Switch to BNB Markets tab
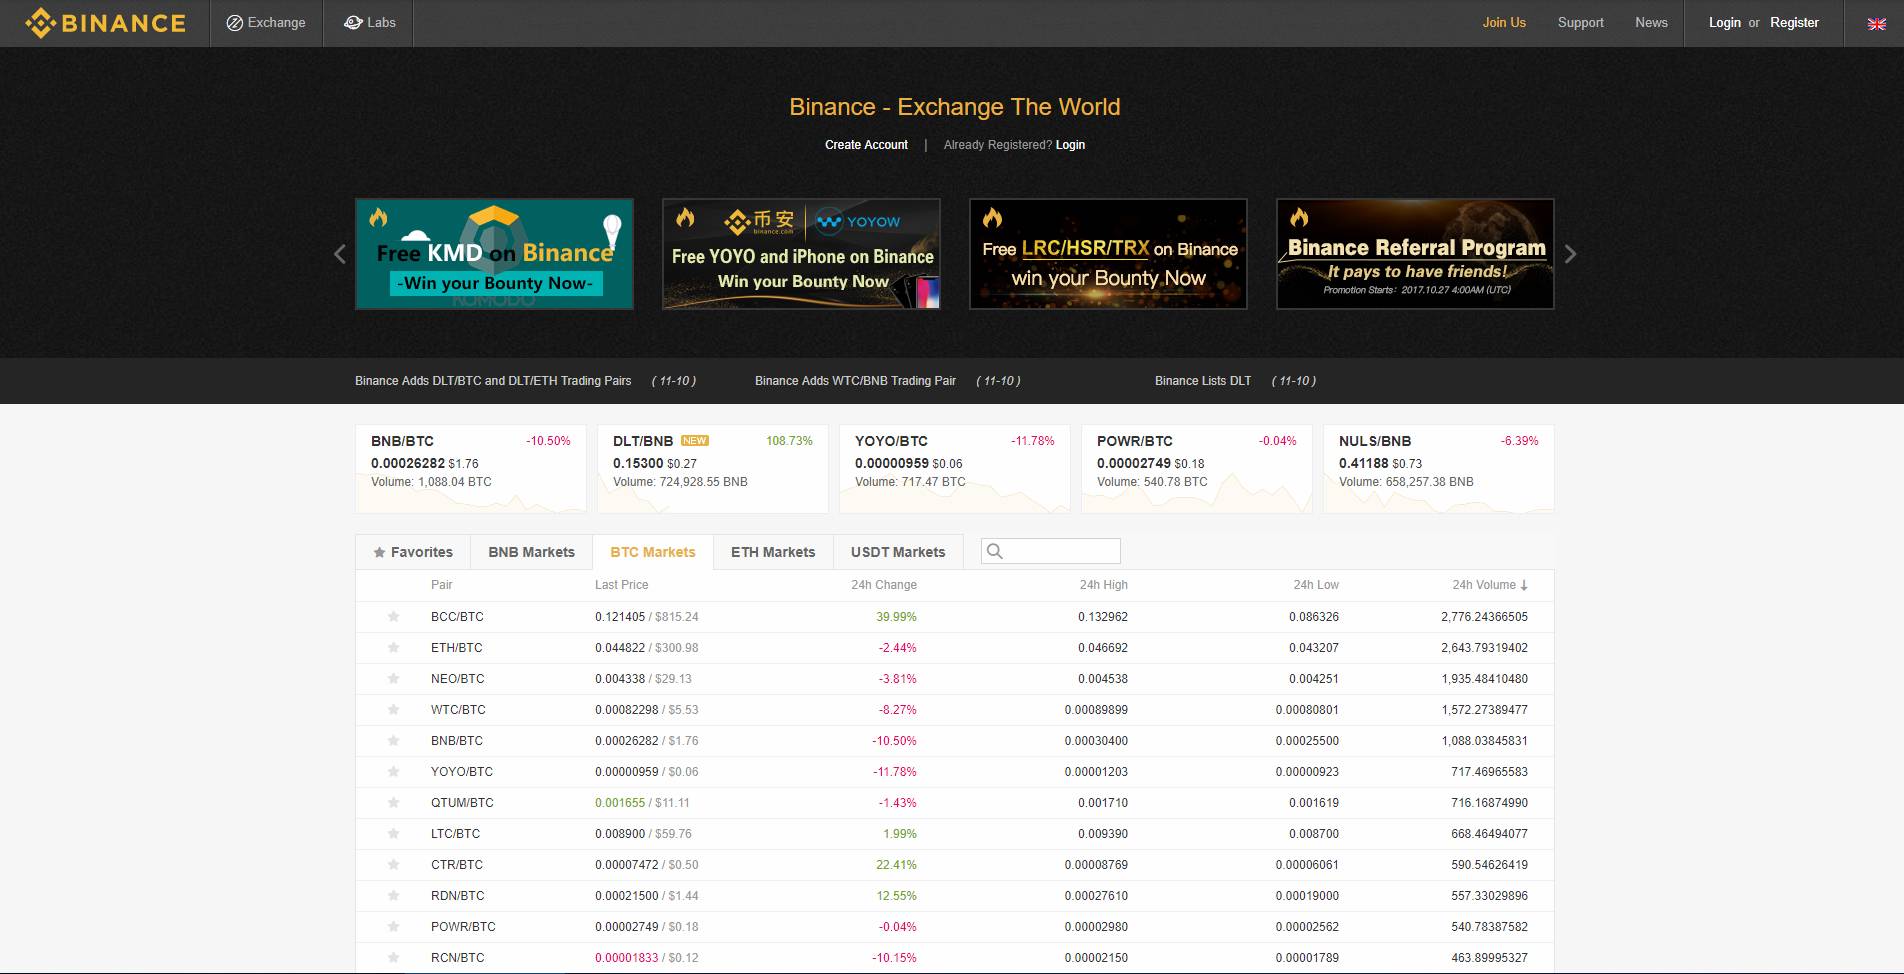 [x=531, y=552]
